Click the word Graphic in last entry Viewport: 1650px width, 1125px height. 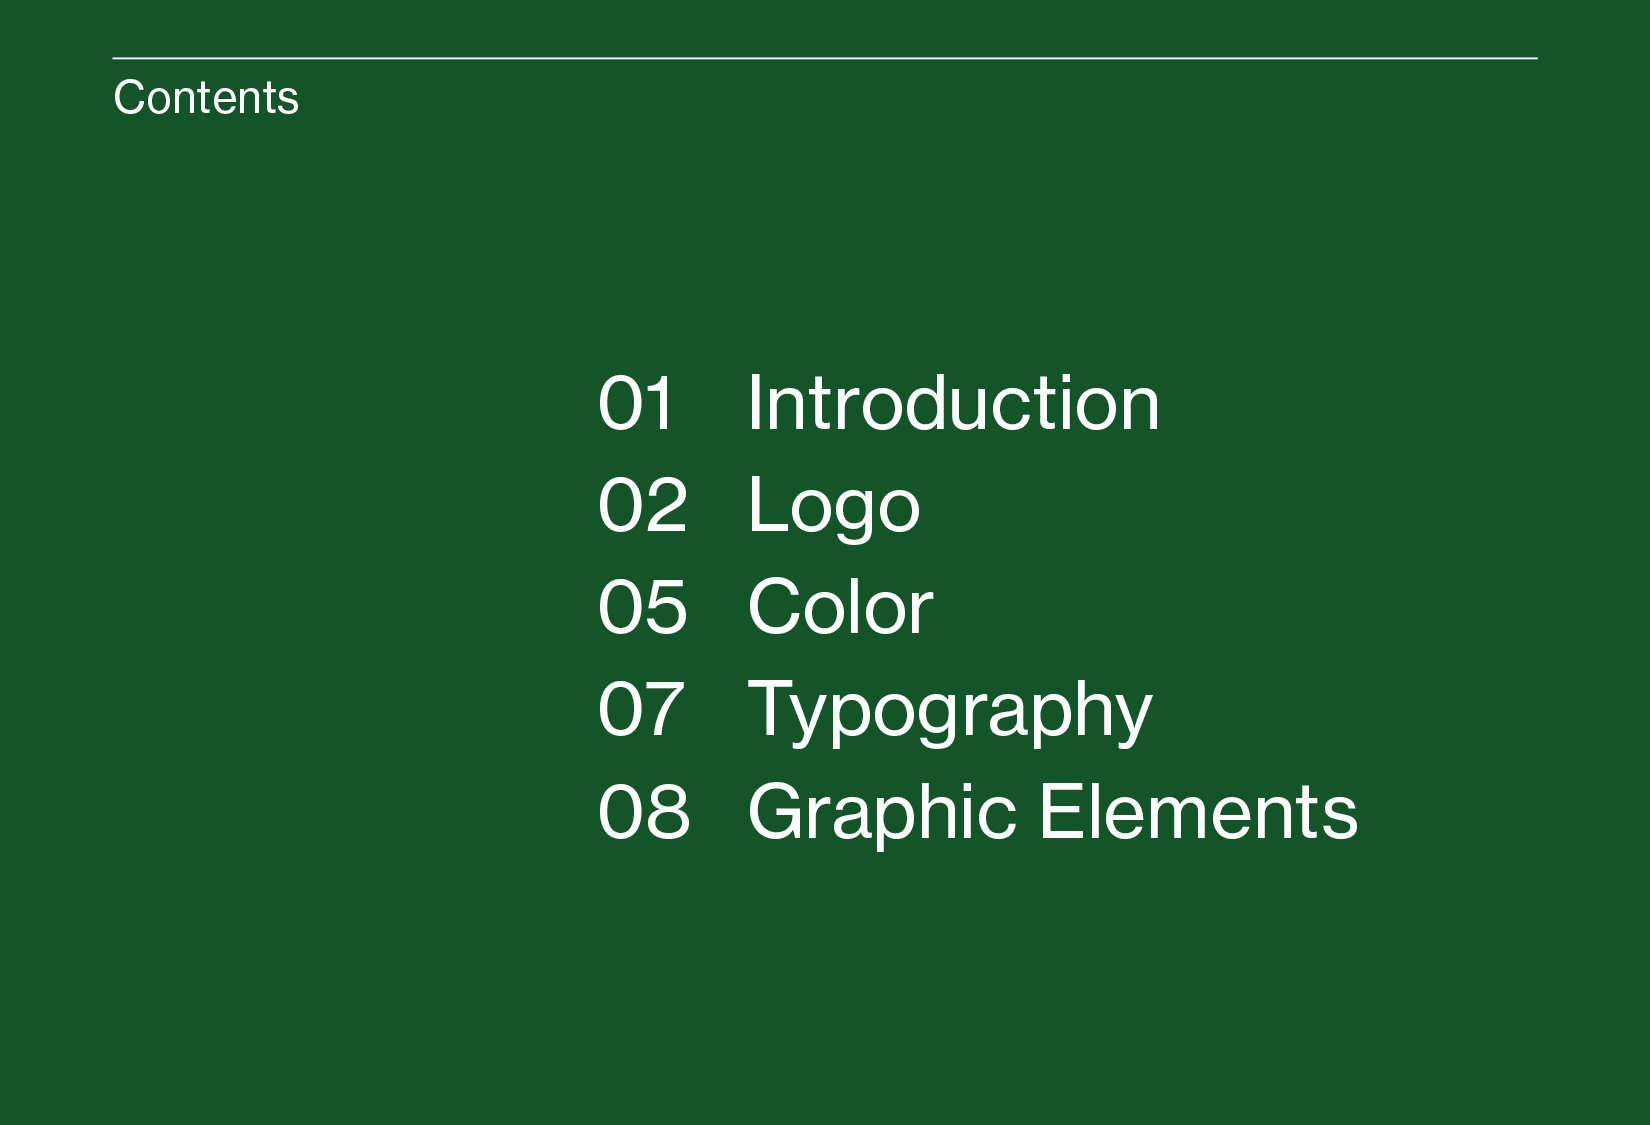pos(882,814)
